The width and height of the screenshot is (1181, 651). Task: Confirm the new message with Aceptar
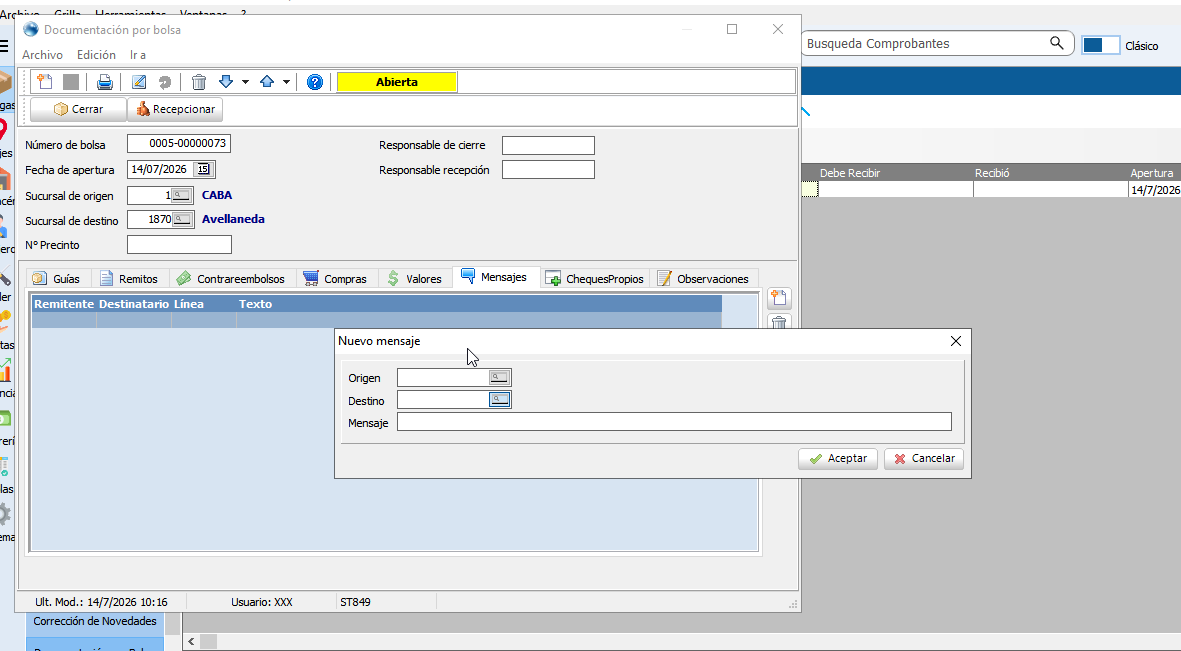(x=838, y=458)
